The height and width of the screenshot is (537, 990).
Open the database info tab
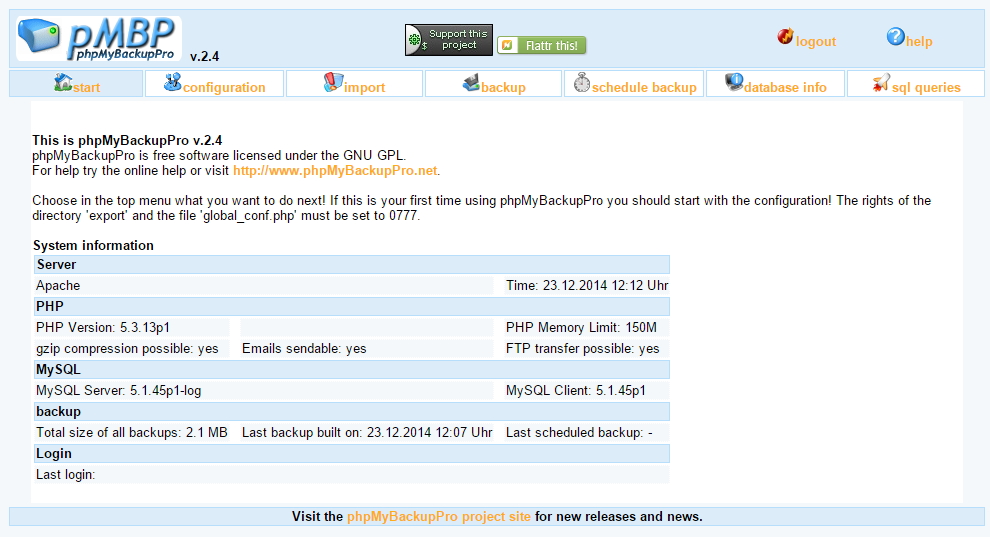click(775, 84)
